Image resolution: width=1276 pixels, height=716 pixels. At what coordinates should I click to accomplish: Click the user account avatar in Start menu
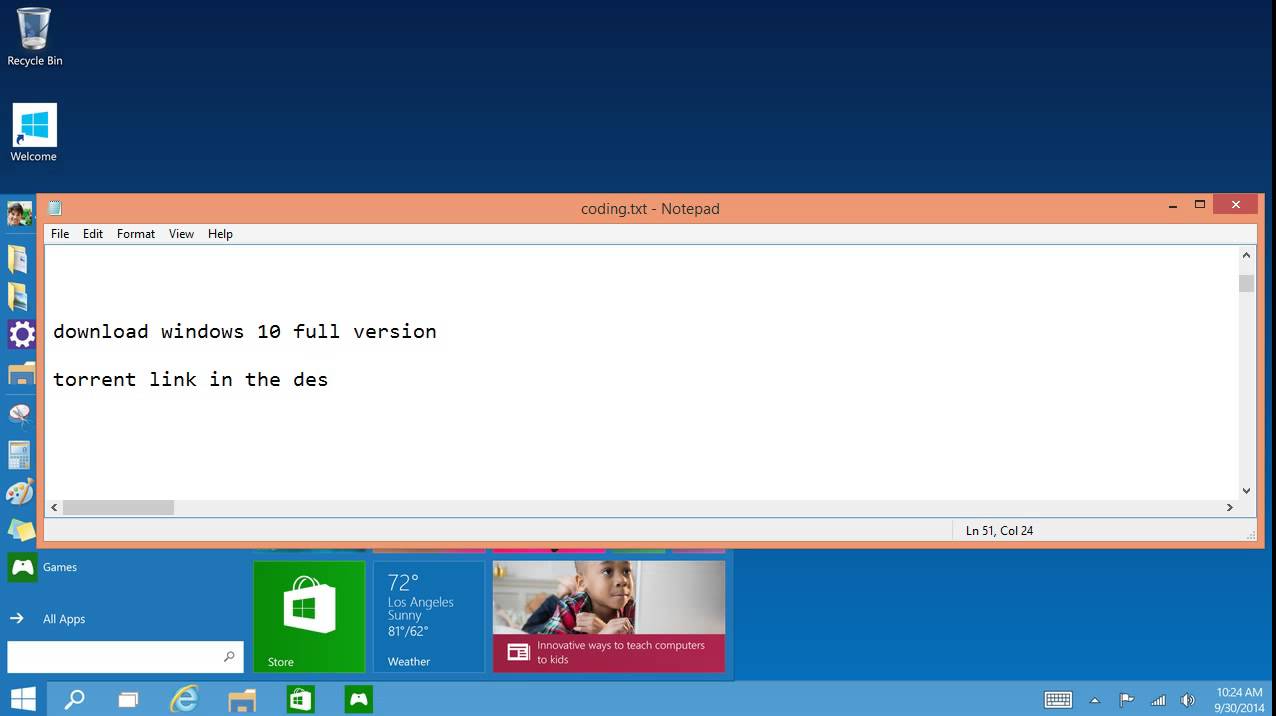pos(20,213)
